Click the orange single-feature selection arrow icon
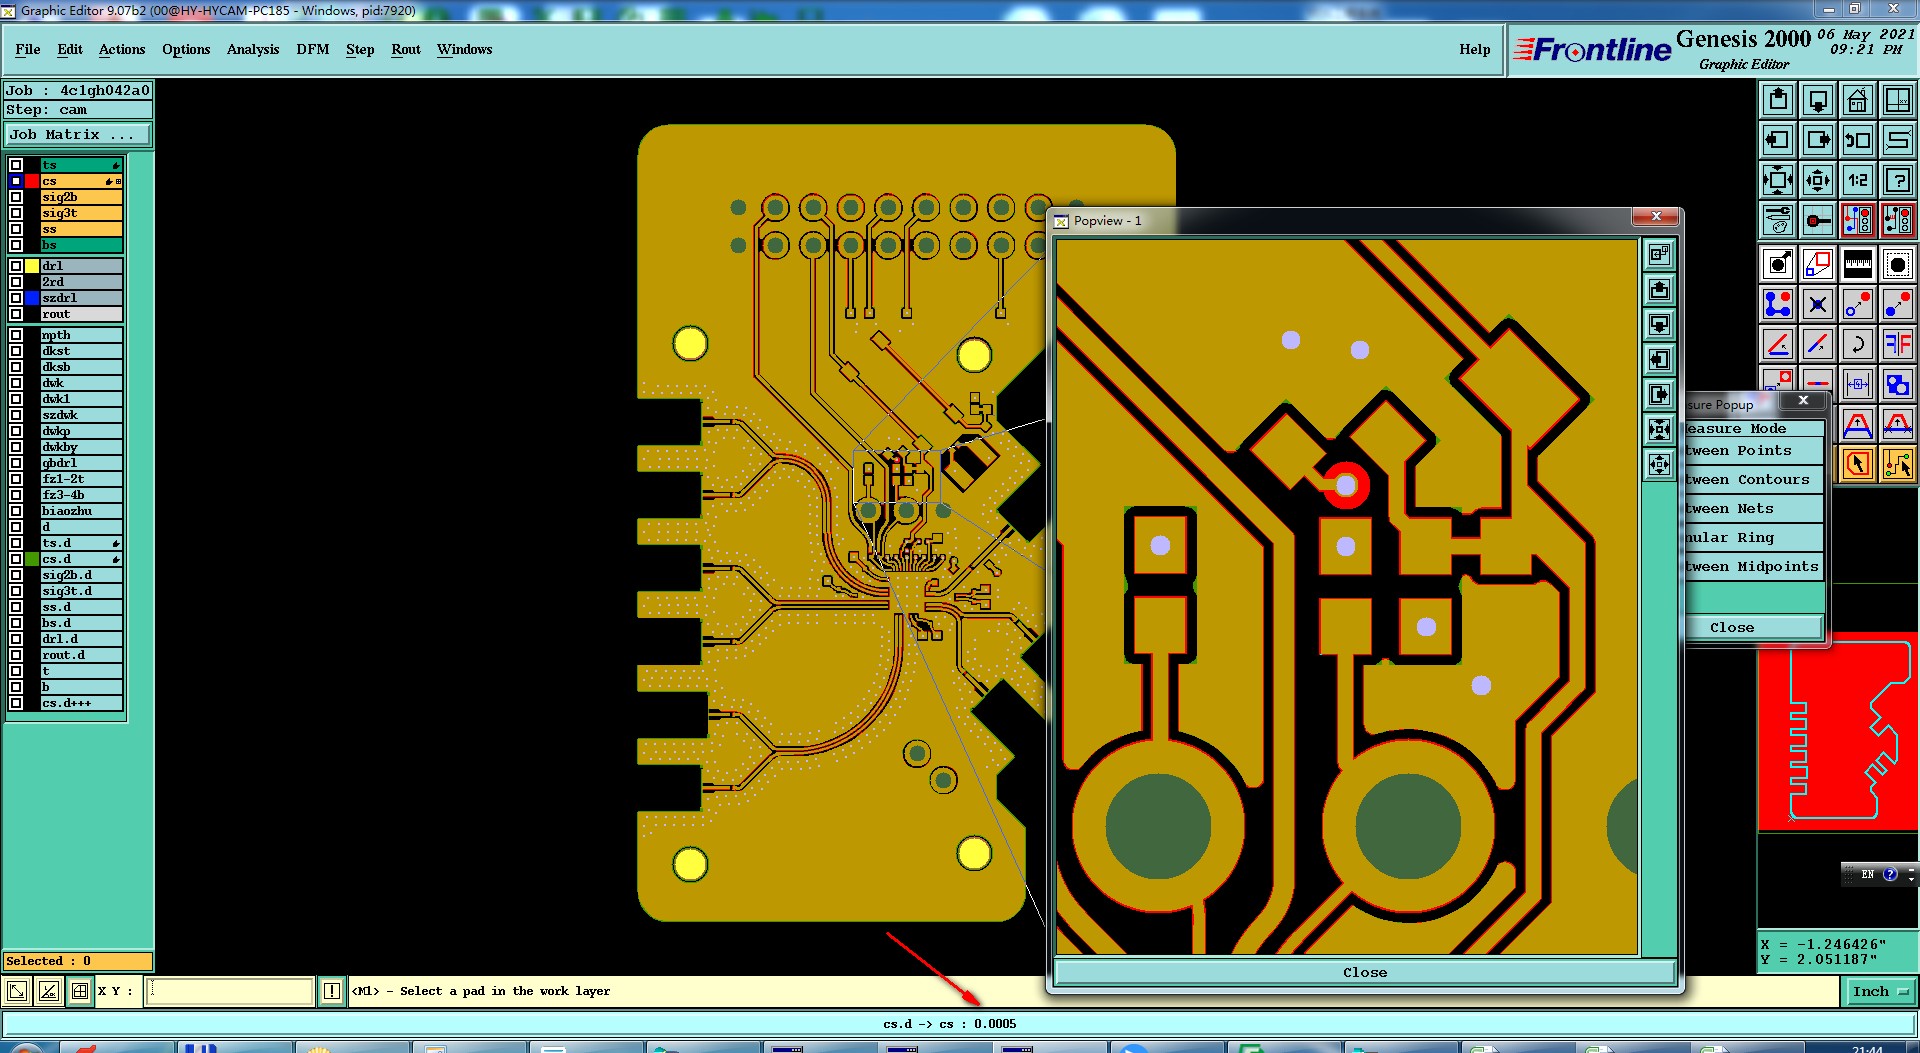This screenshot has width=1920, height=1053. pyautogui.click(x=1858, y=464)
